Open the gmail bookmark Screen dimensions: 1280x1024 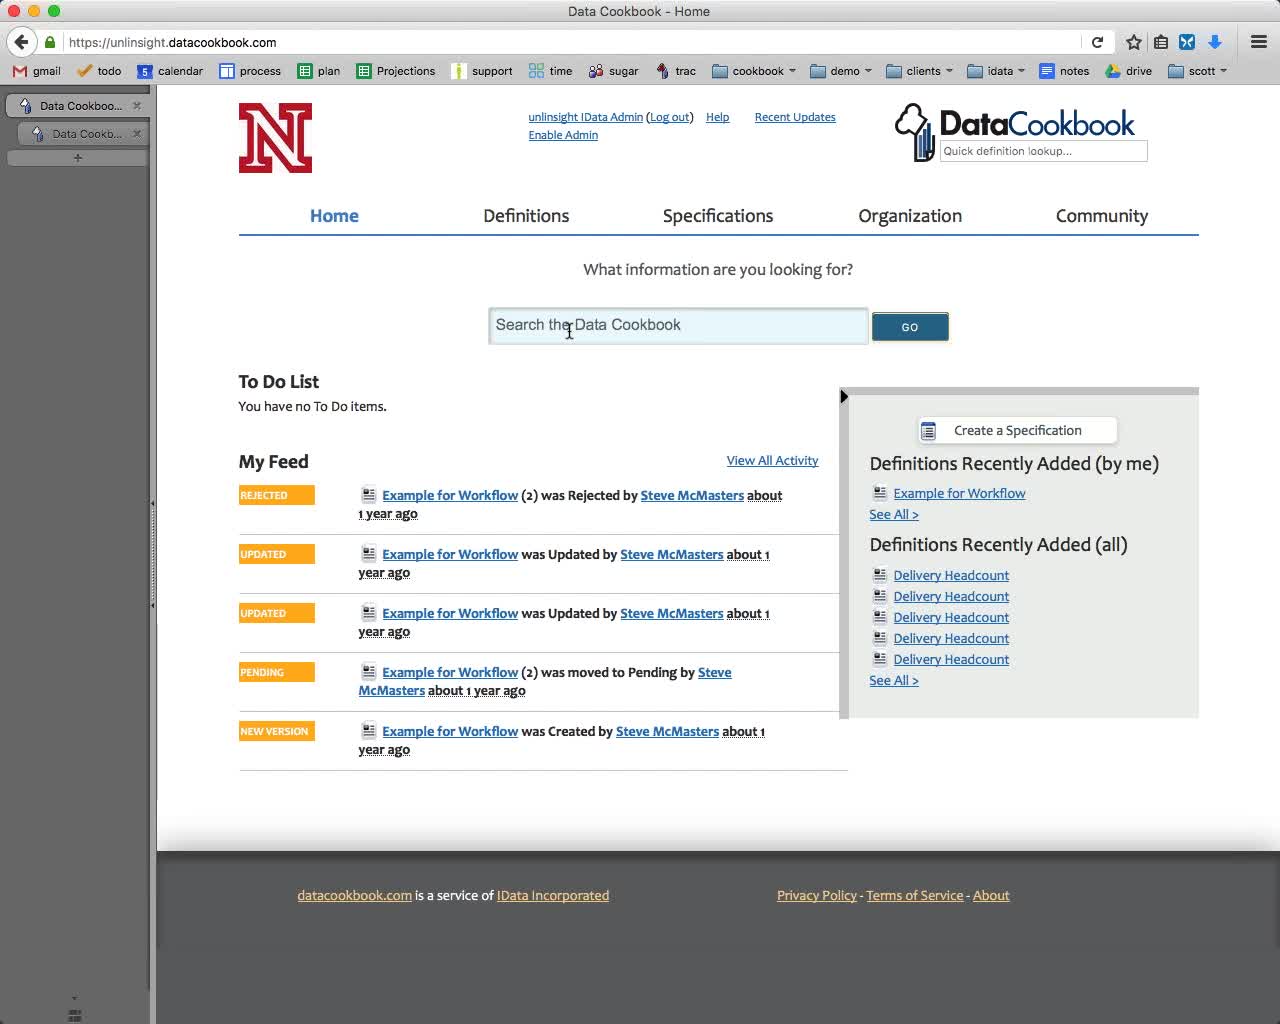pos(37,71)
